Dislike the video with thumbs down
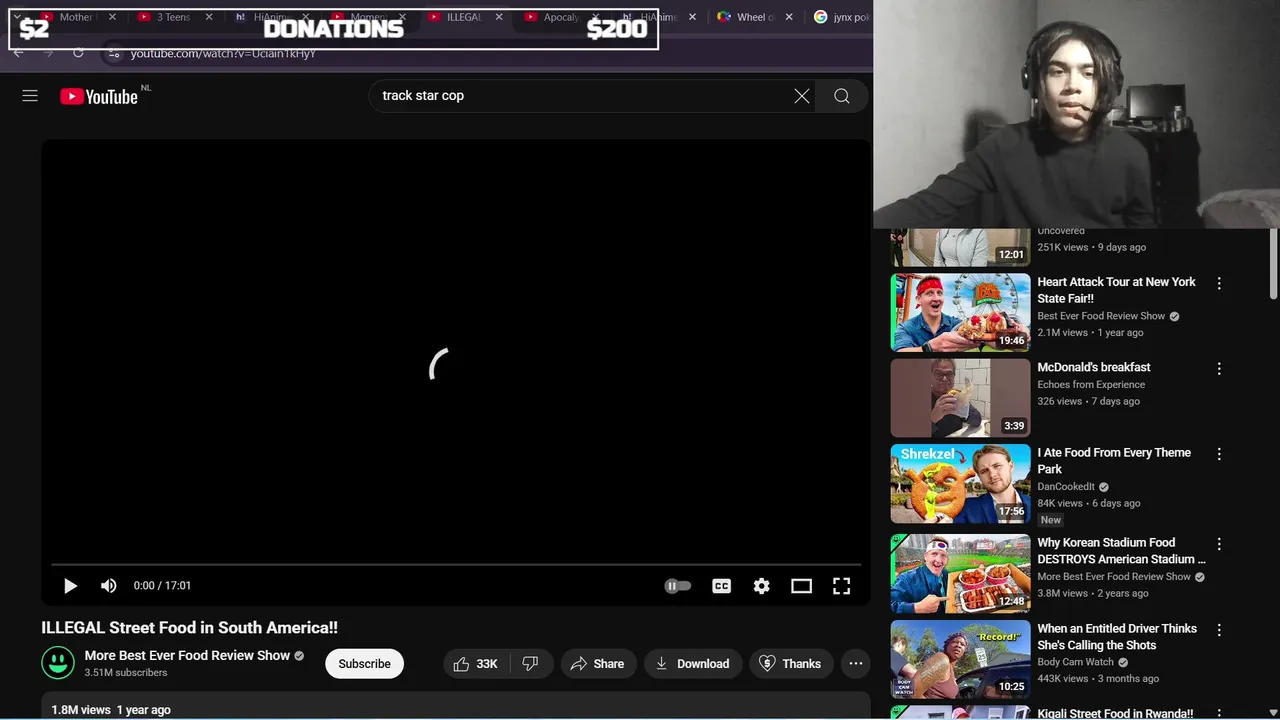 coord(531,664)
